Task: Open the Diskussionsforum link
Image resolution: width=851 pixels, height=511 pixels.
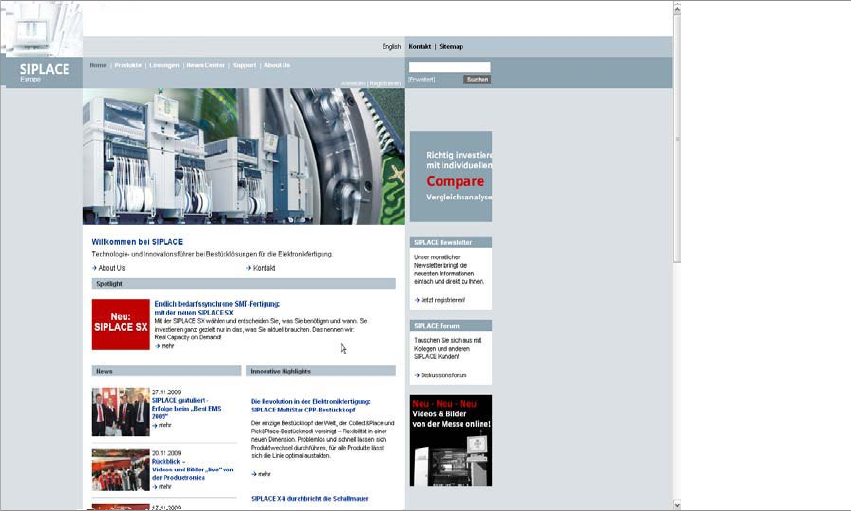Action: (x=441, y=375)
